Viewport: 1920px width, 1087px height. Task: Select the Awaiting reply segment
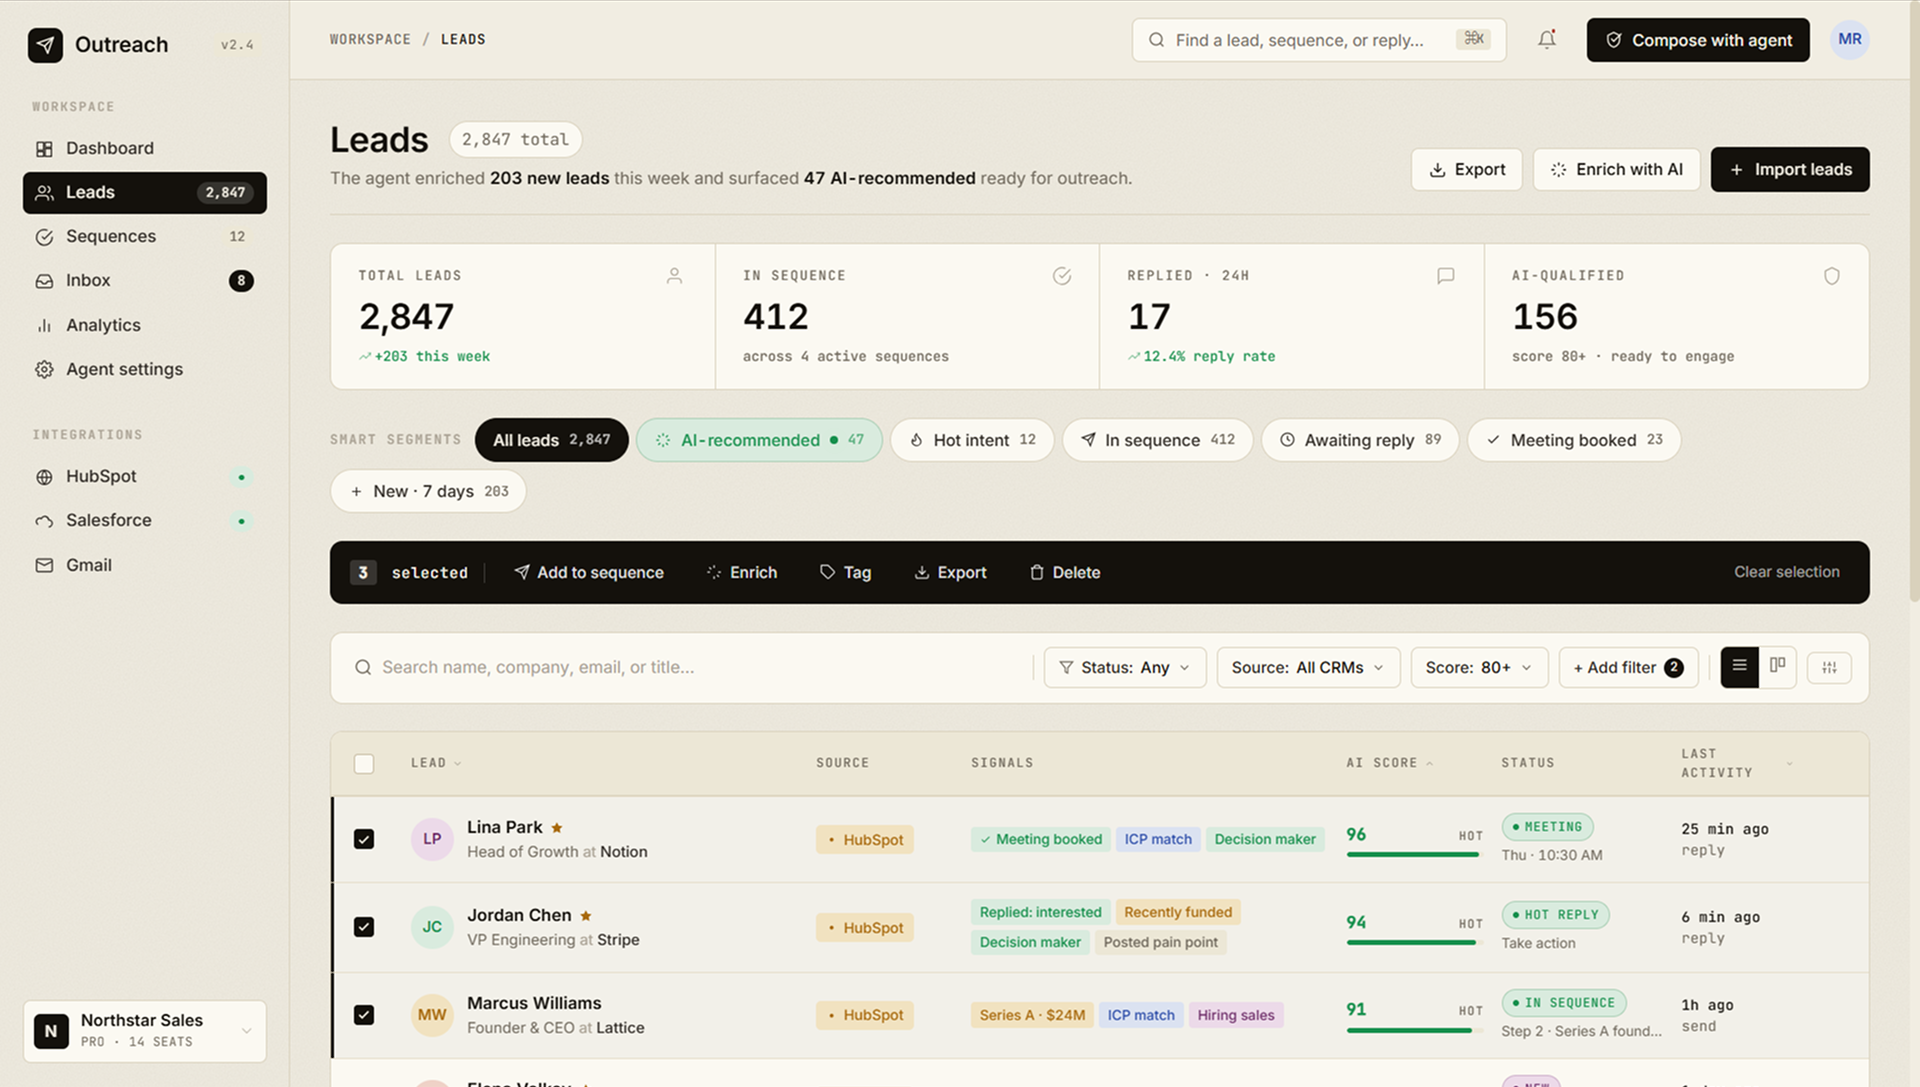1360,440
